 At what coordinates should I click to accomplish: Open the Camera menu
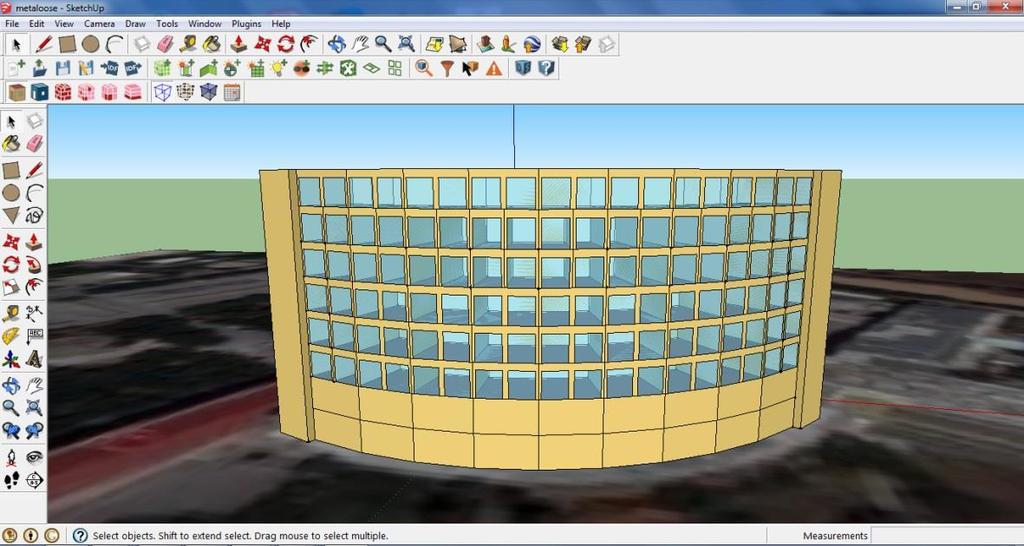coord(99,24)
